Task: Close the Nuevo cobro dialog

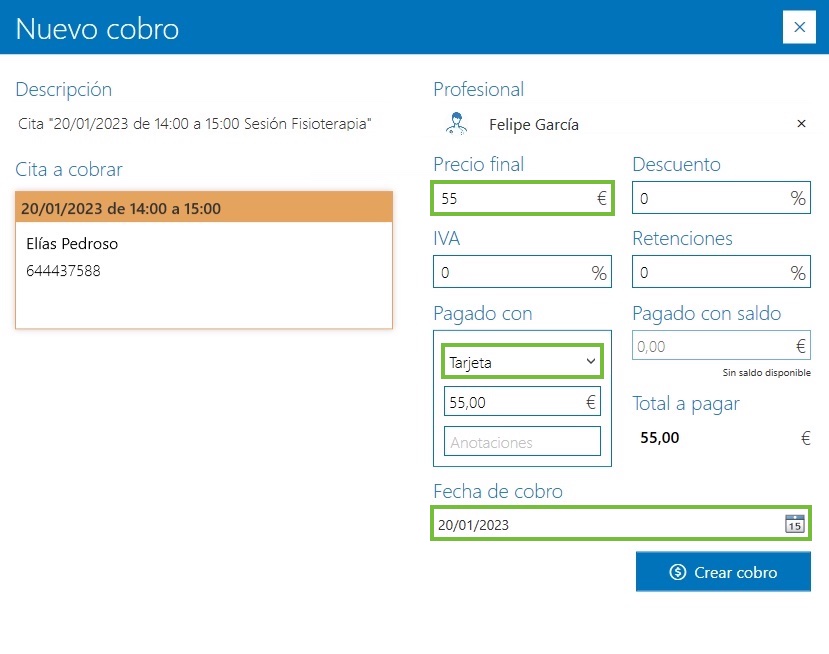Action: pos(799,27)
